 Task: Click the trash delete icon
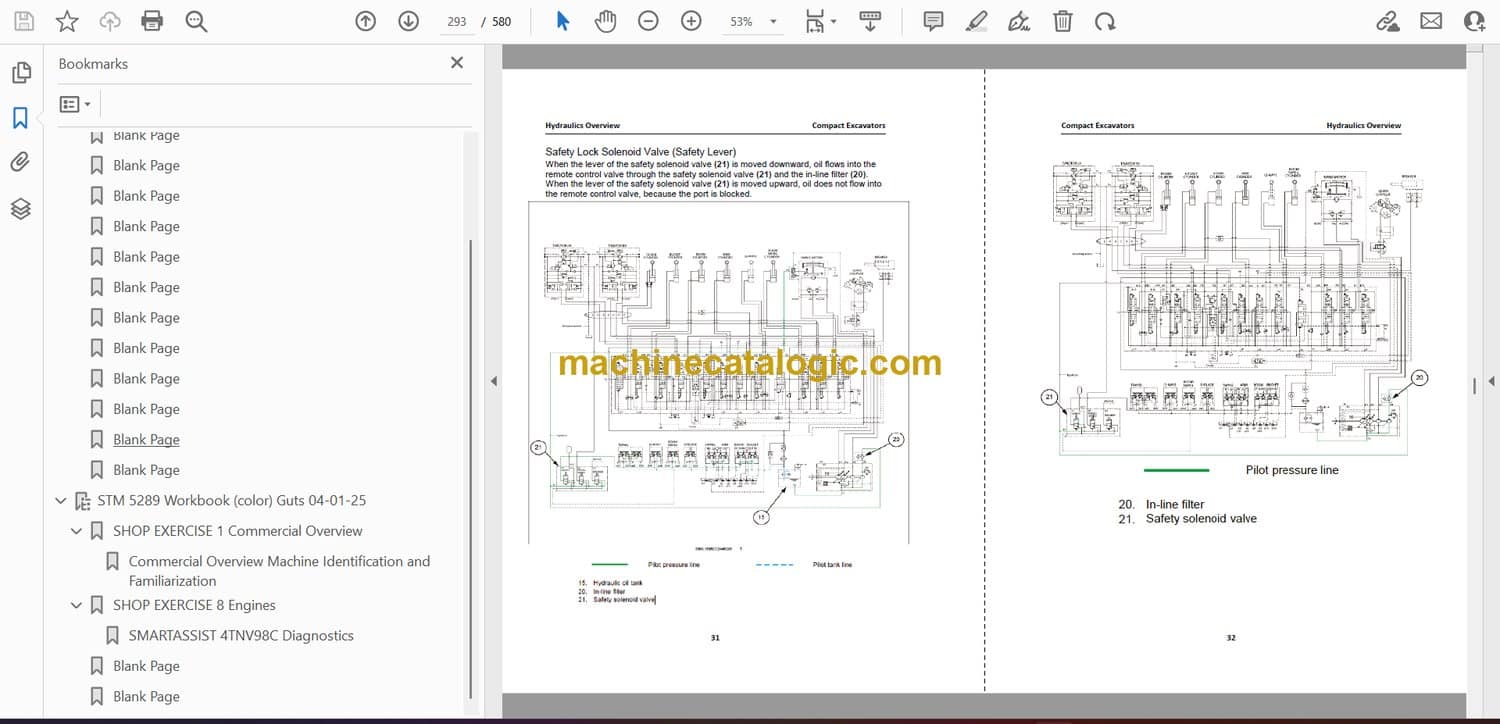[1062, 21]
